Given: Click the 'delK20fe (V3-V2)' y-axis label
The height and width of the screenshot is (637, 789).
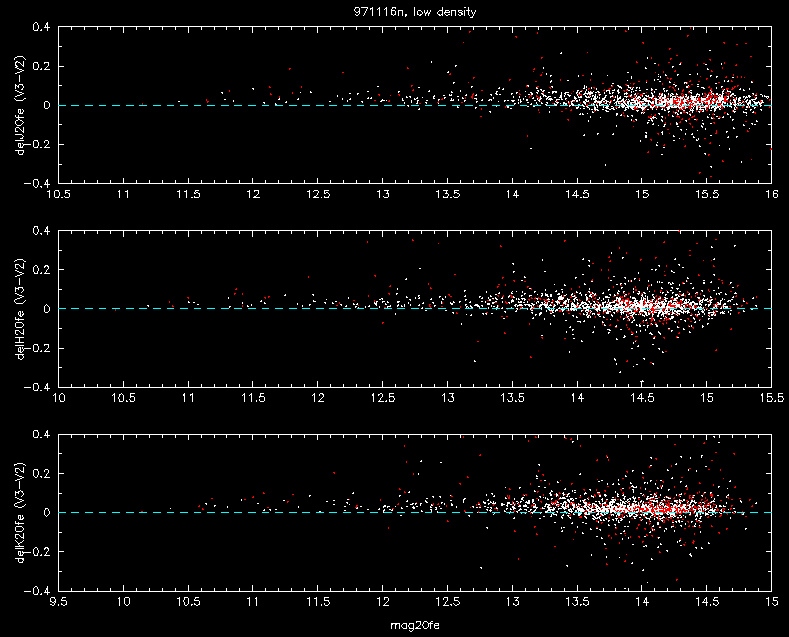Looking at the screenshot, I should tap(20, 512).
